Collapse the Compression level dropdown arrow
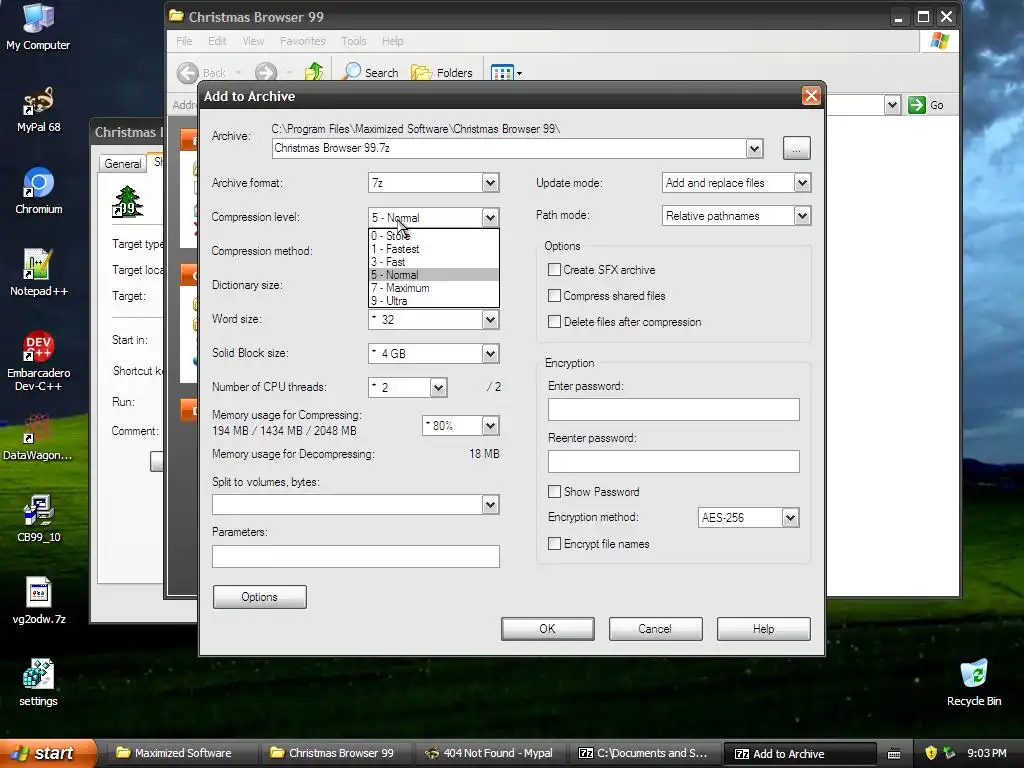 490,217
